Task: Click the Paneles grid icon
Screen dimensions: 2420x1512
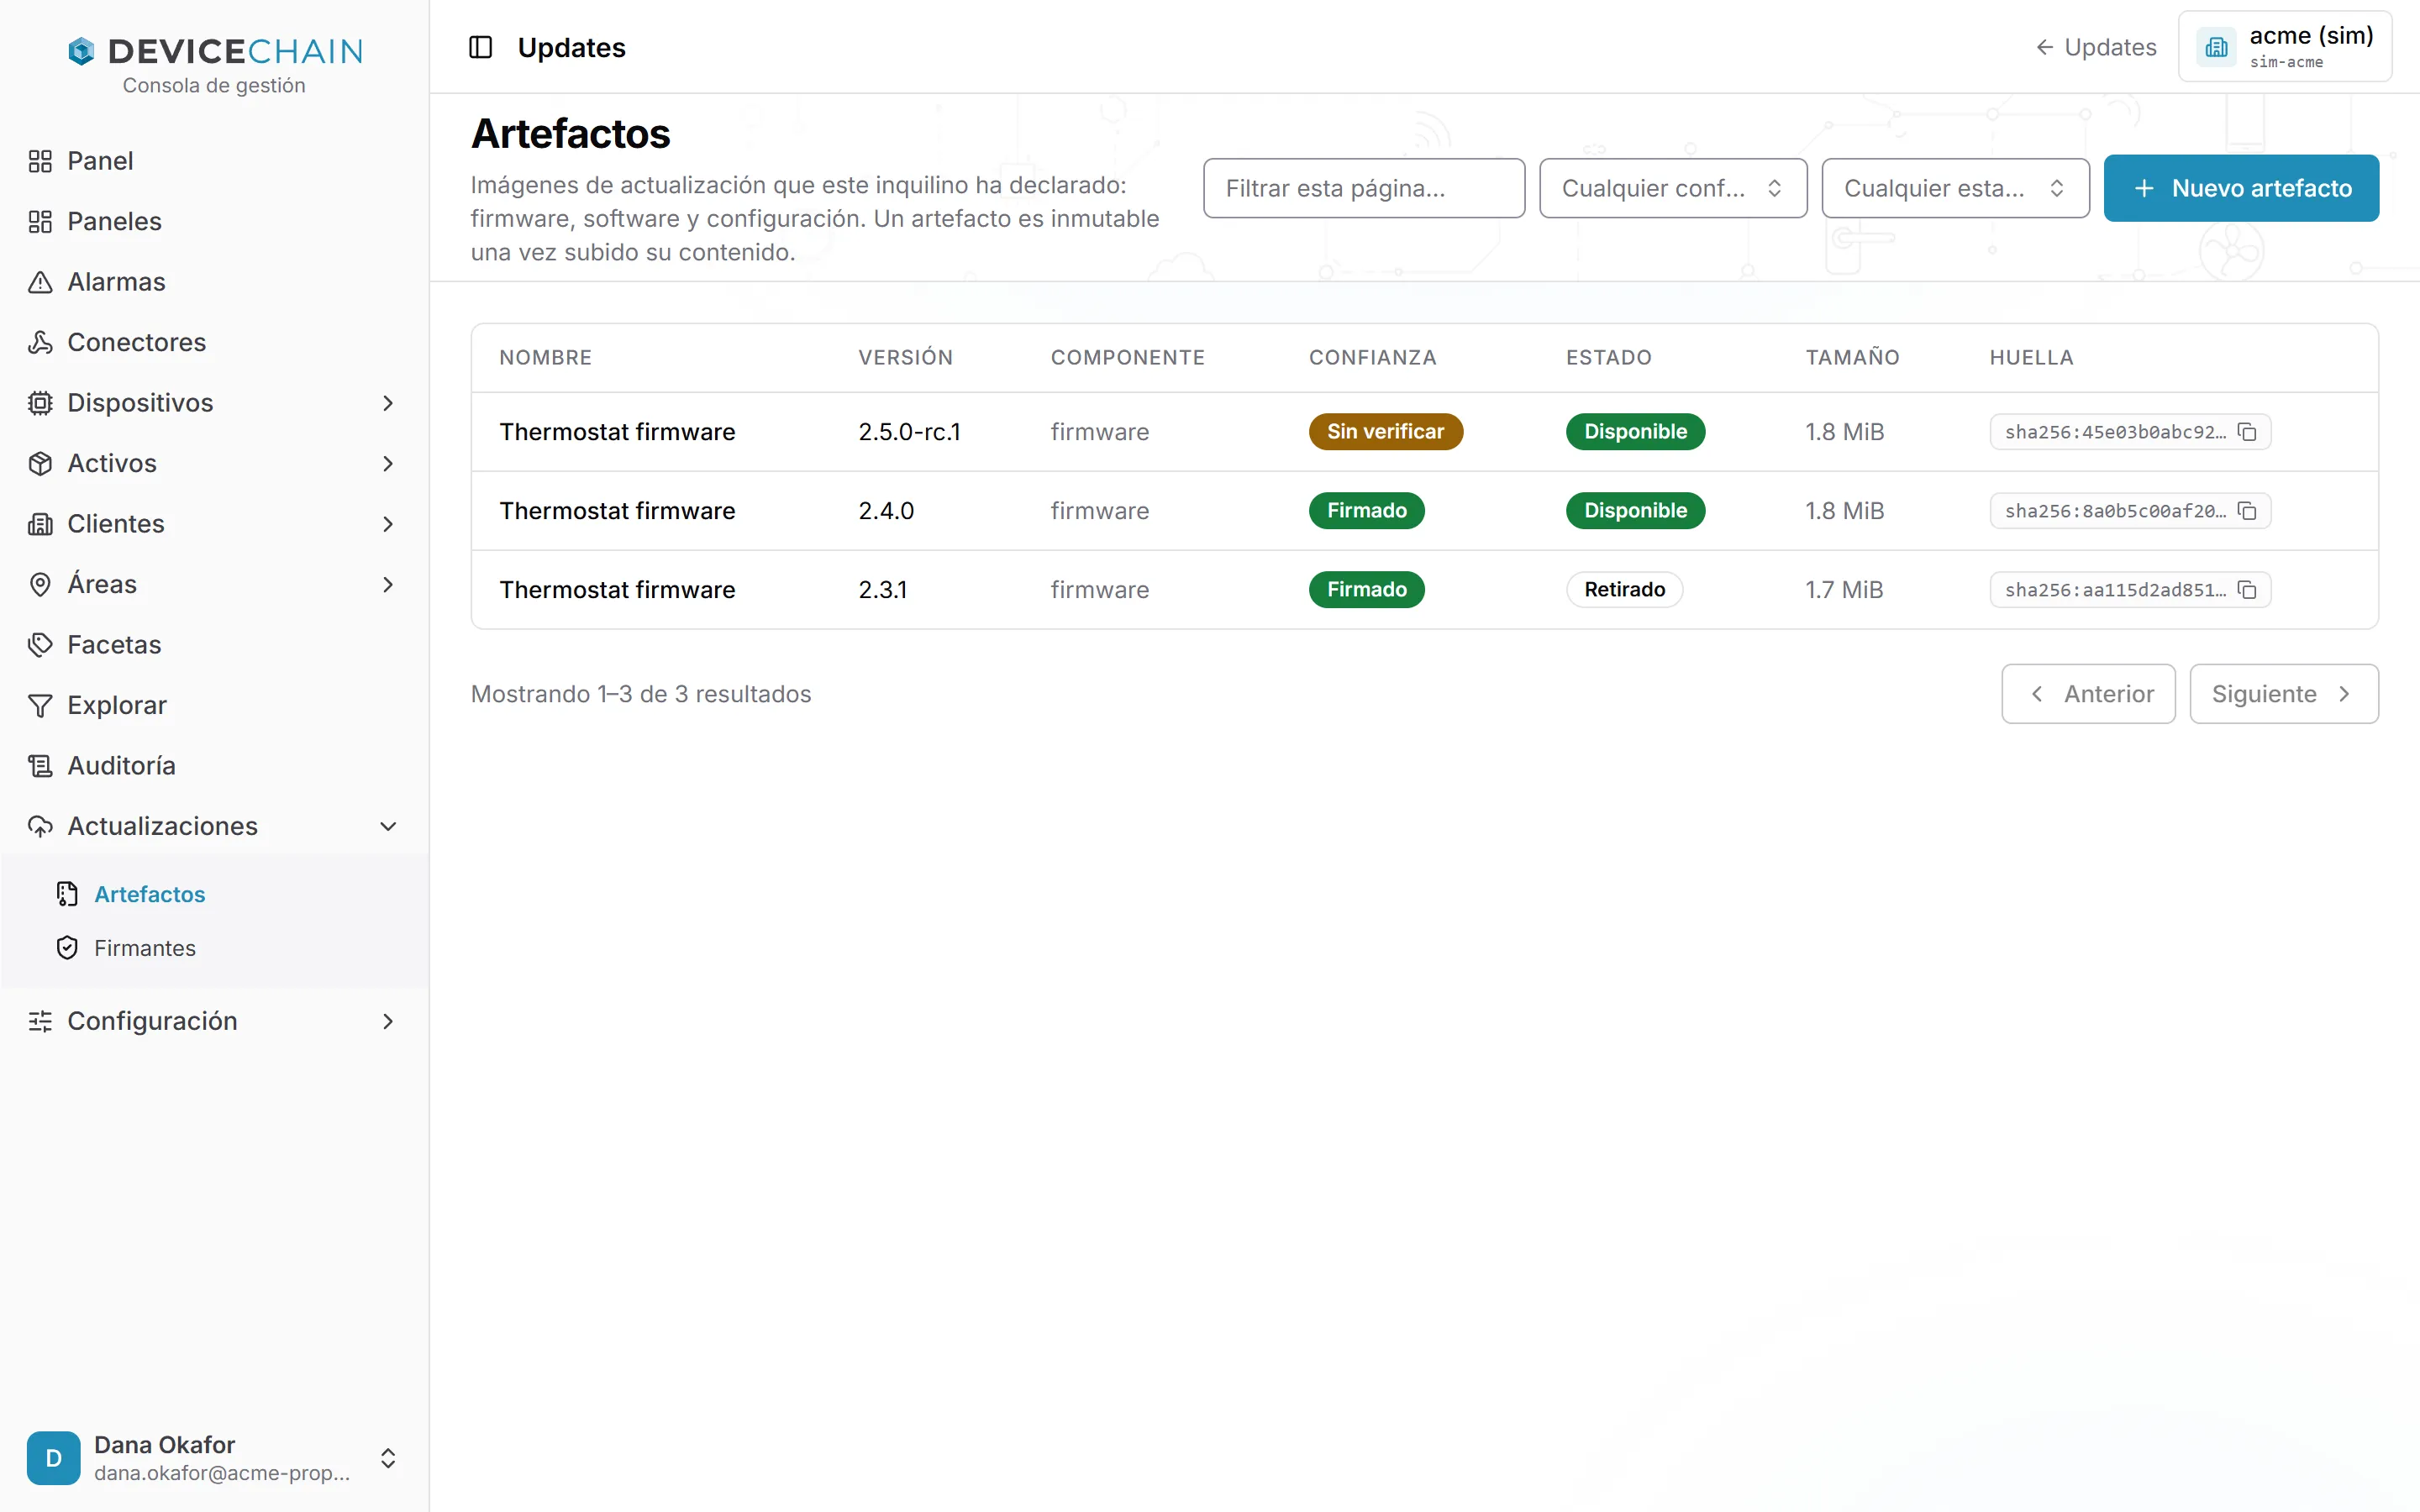Action: pos(40,221)
